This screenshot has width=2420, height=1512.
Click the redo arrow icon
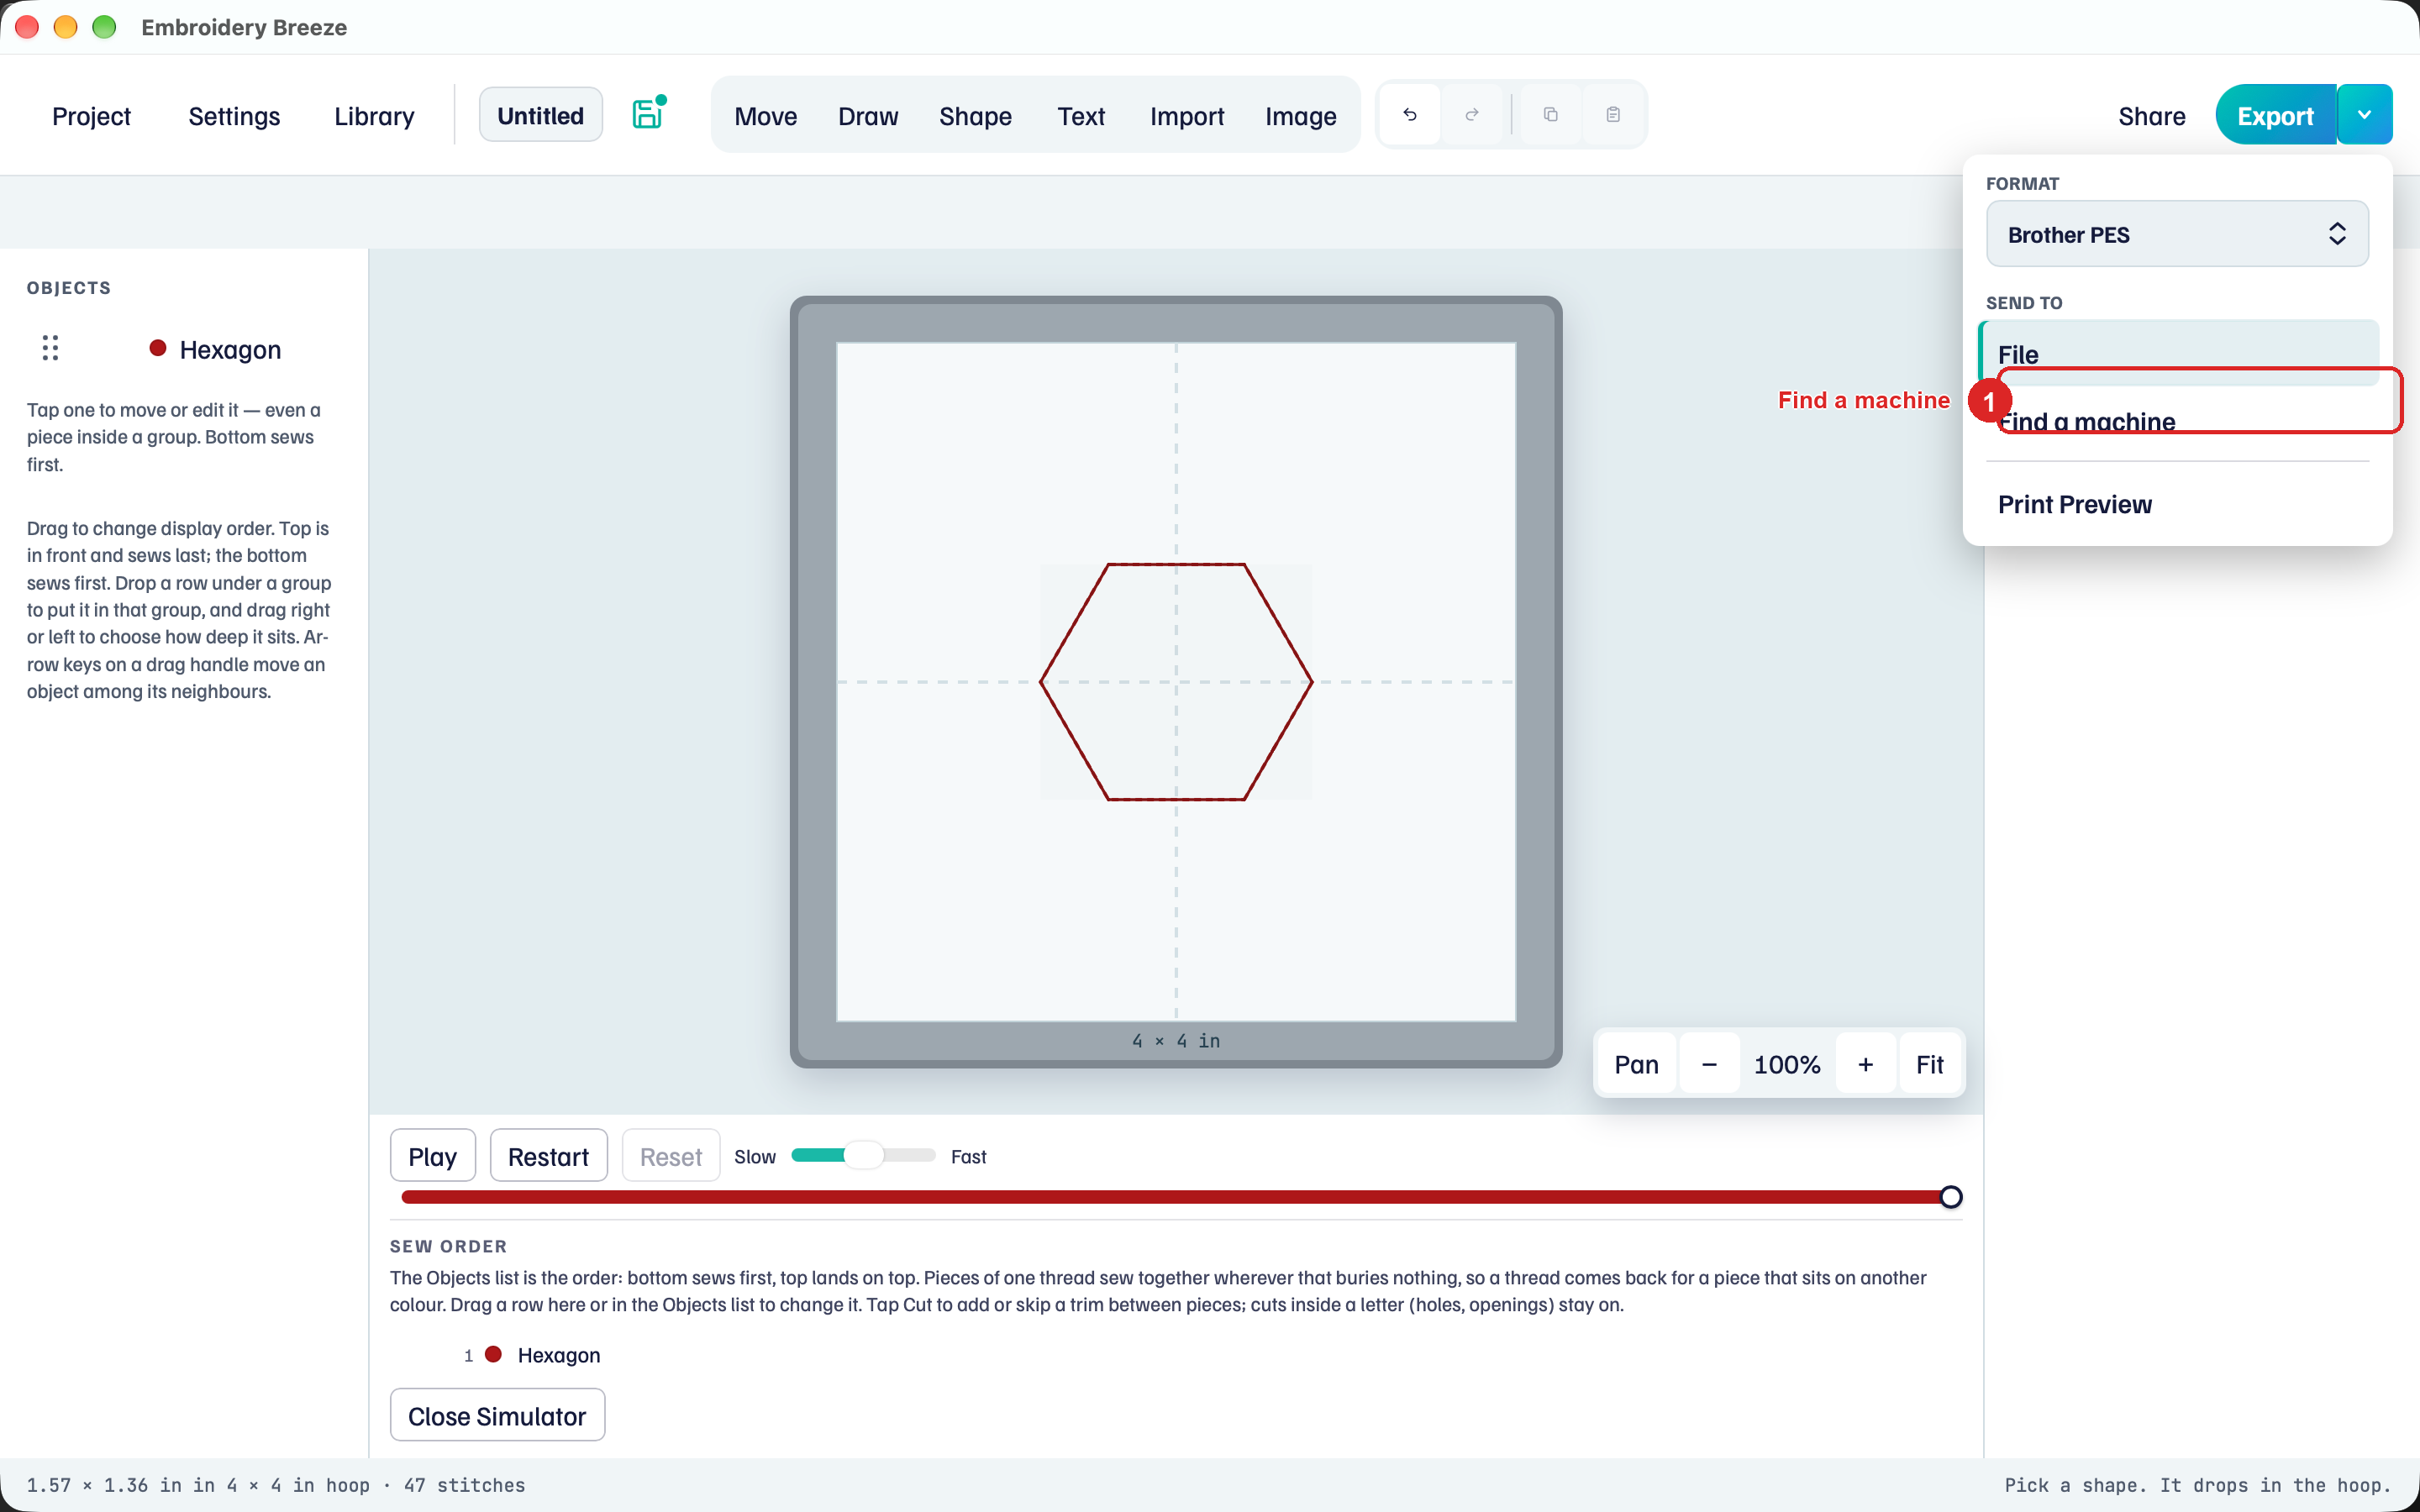click(x=1472, y=115)
